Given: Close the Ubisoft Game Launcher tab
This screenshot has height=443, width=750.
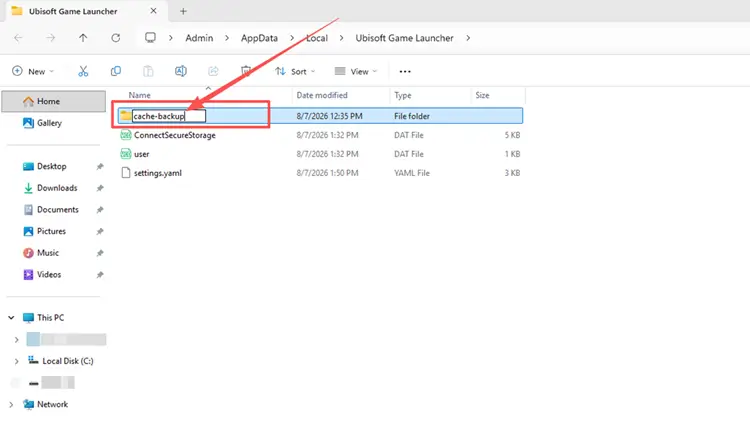Looking at the screenshot, I should (x=154, y=11).
